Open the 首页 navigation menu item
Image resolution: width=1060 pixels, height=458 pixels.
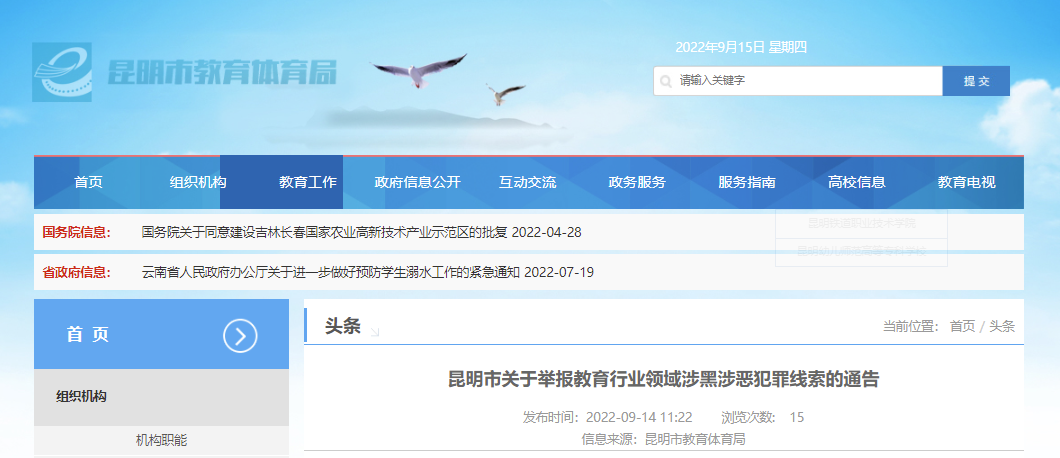pyautogui.click(x=88, y=182)
